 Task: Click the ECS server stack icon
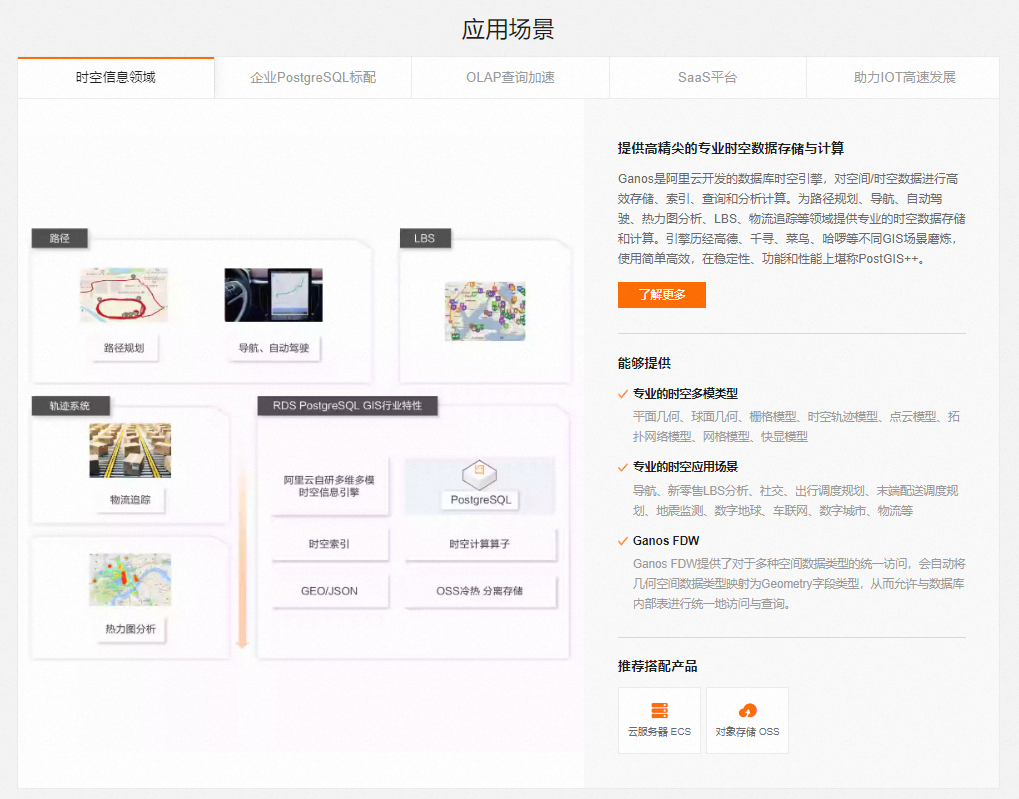click(659, 710)
